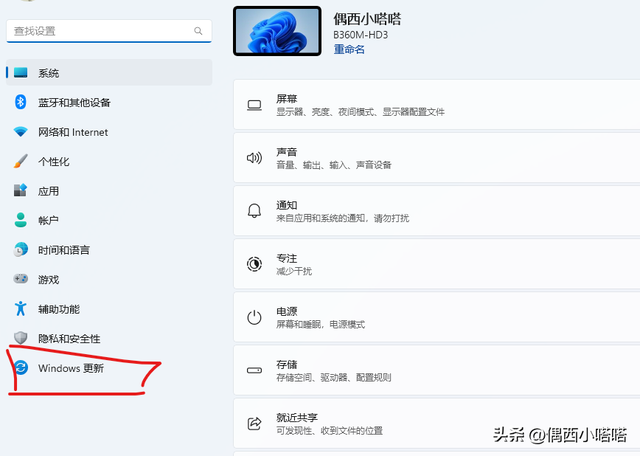
Task: Click the desktop wallpaper thumbnail
Action: pos(277,31)
